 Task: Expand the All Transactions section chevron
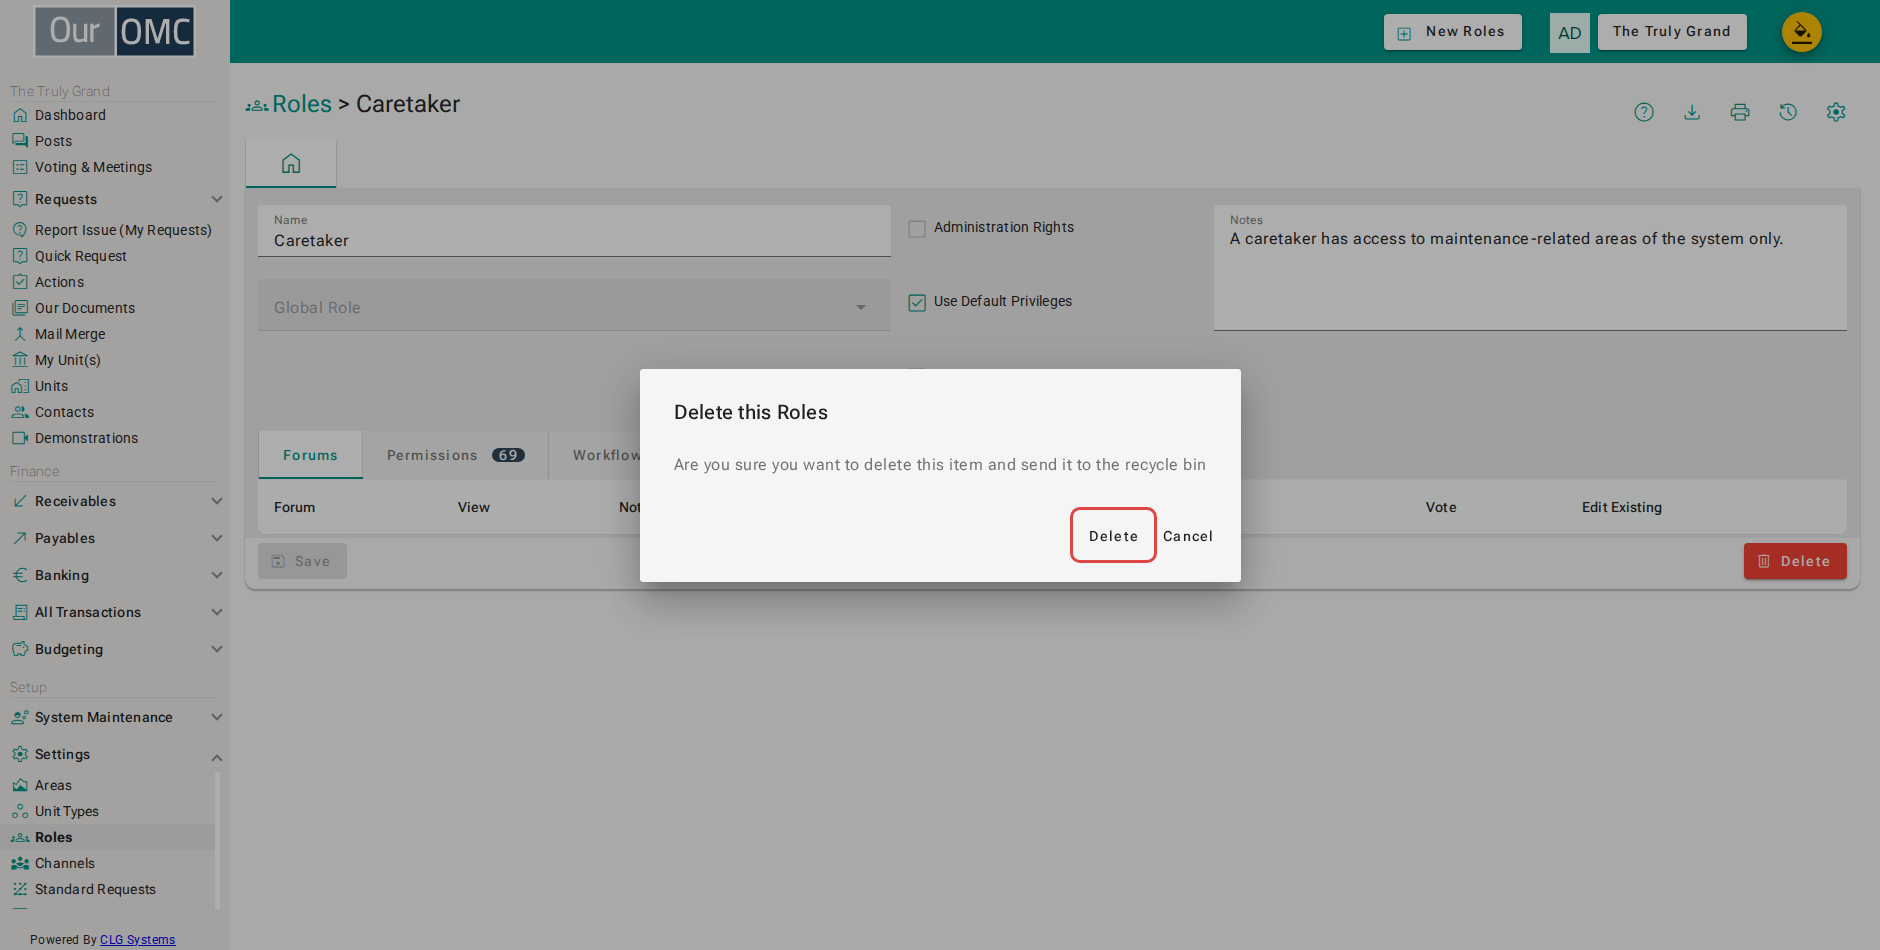[x=217, y=612]
